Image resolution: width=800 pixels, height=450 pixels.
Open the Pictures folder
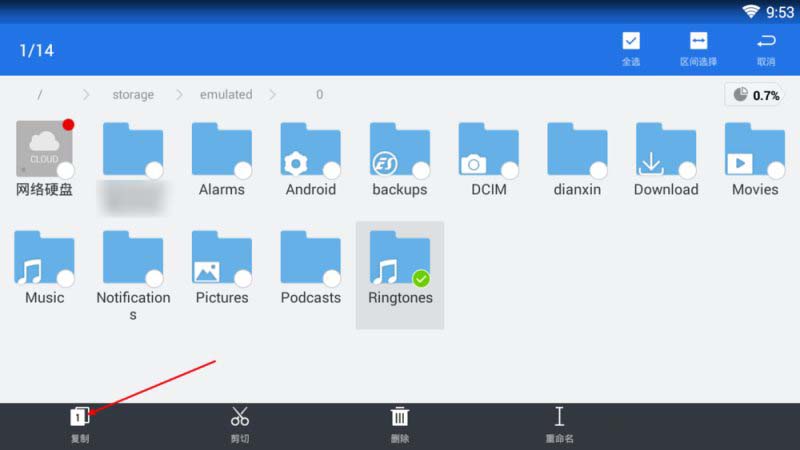[221, 257]
